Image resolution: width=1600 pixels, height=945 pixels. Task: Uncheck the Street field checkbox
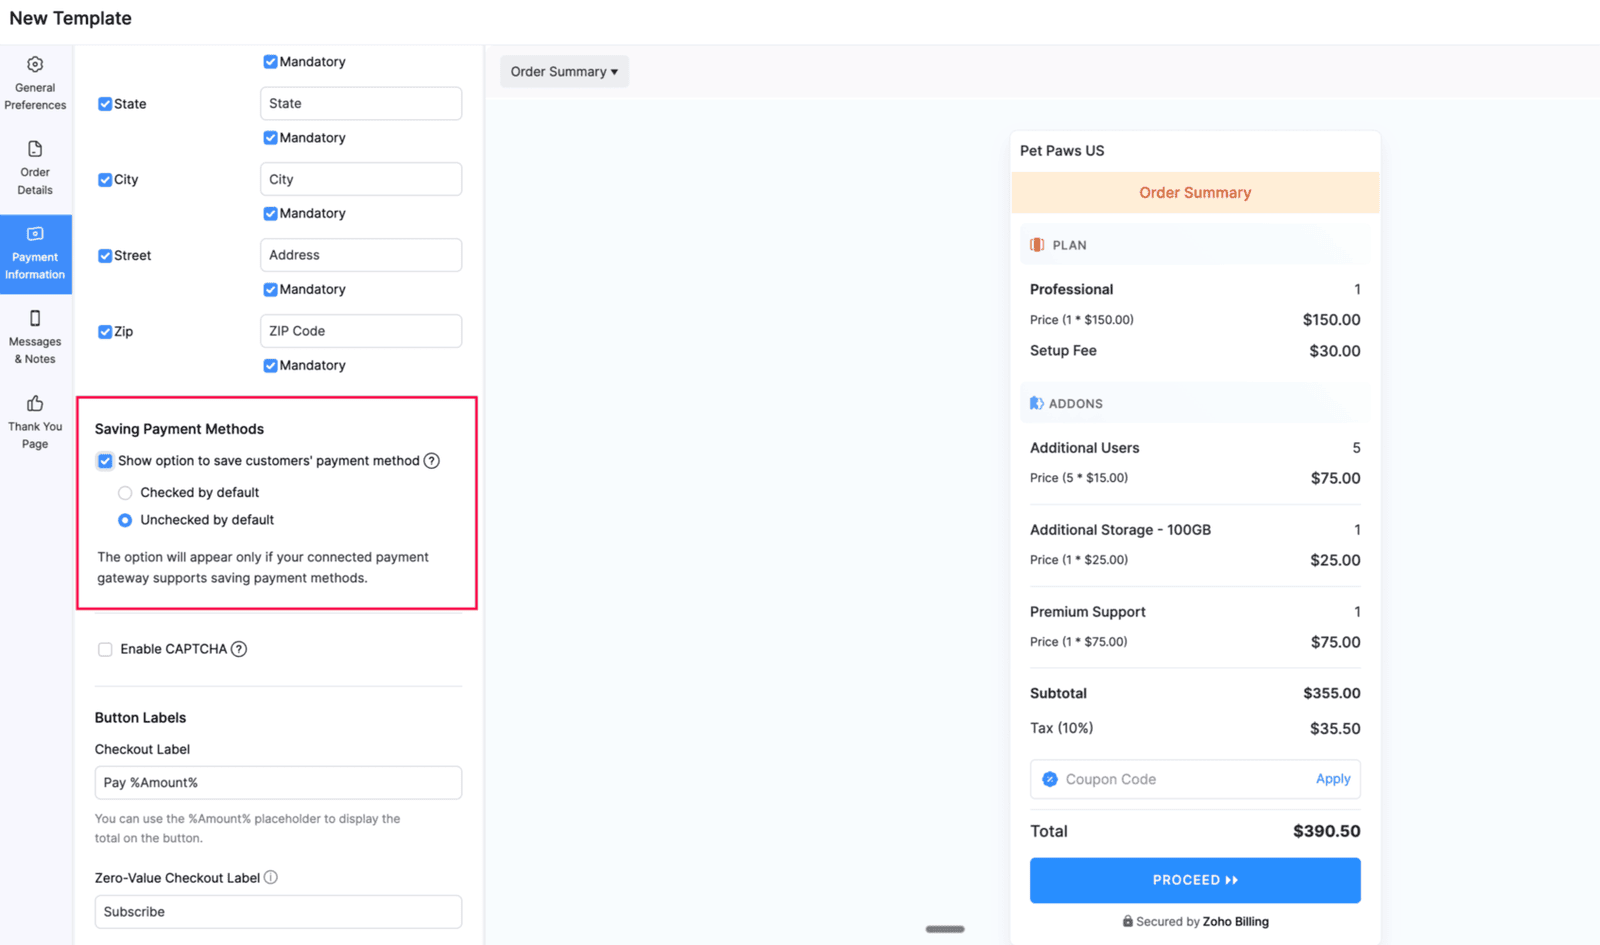tap(105, 256)
